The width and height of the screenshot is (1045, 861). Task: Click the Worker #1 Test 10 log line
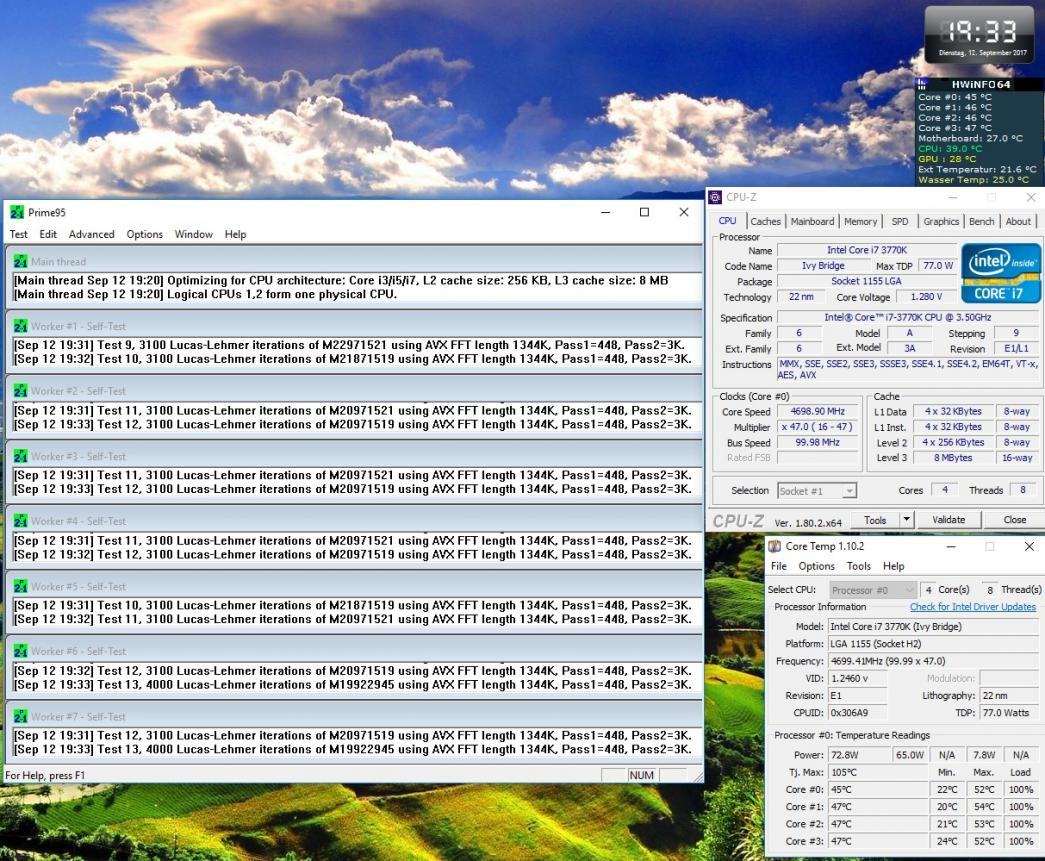click(x=353, y=359)
